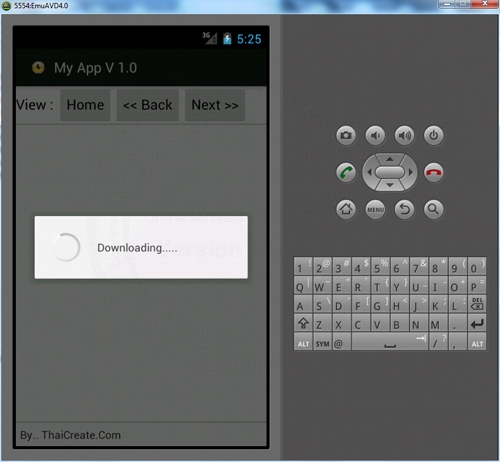Click the D-pad down arrow

pos(390,185)
